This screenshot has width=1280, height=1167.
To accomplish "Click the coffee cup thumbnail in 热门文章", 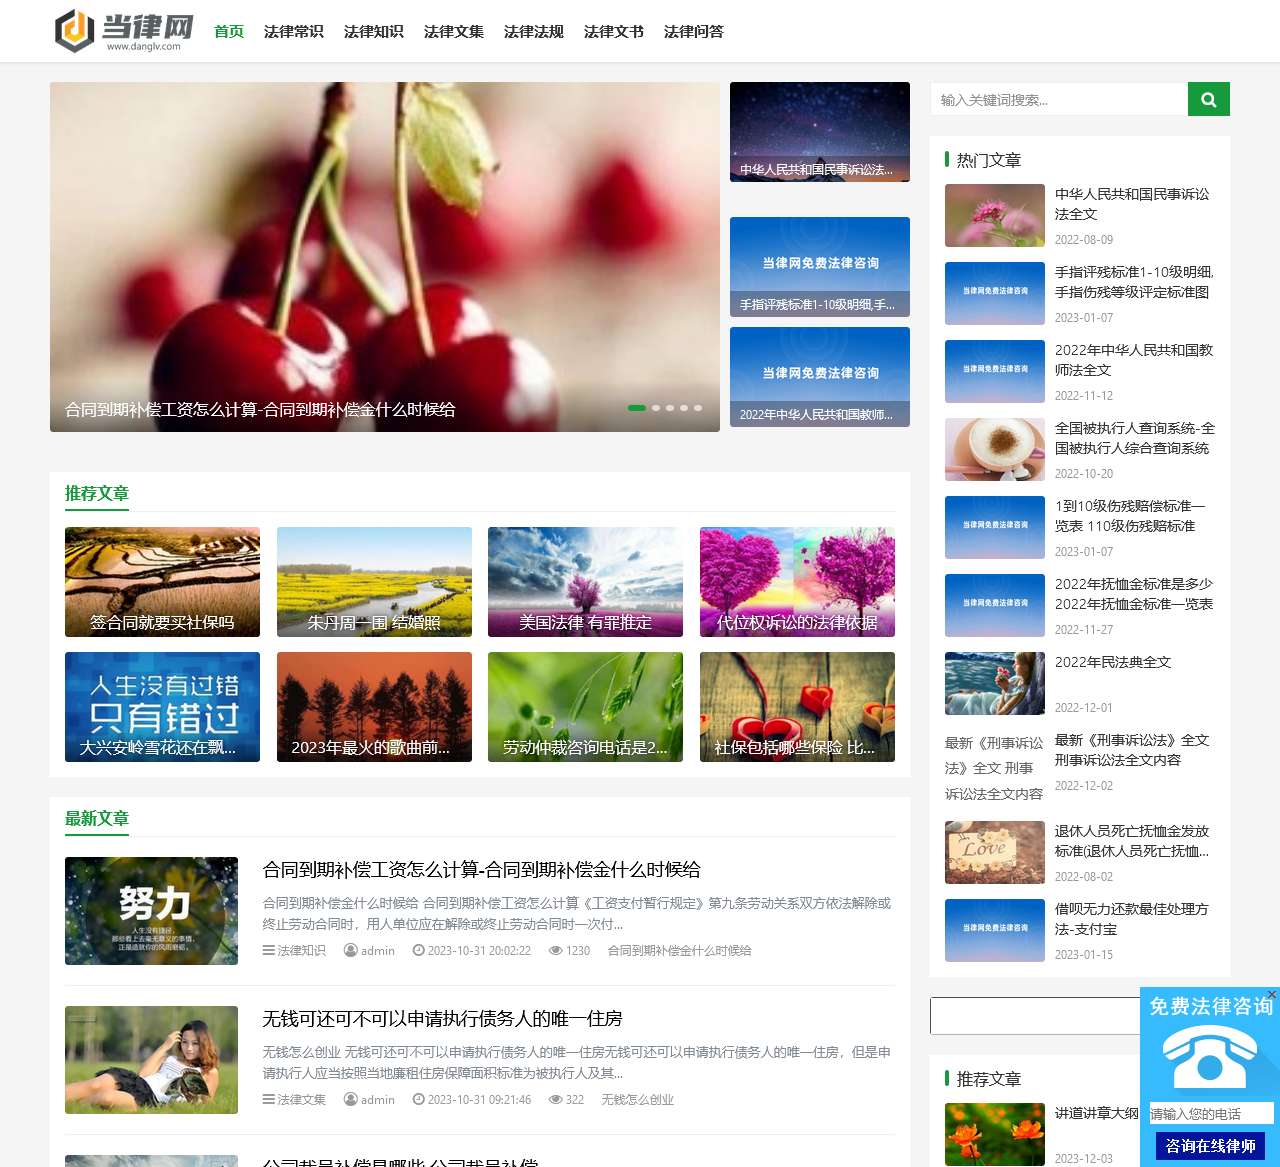I will click(x=995, y=449).
